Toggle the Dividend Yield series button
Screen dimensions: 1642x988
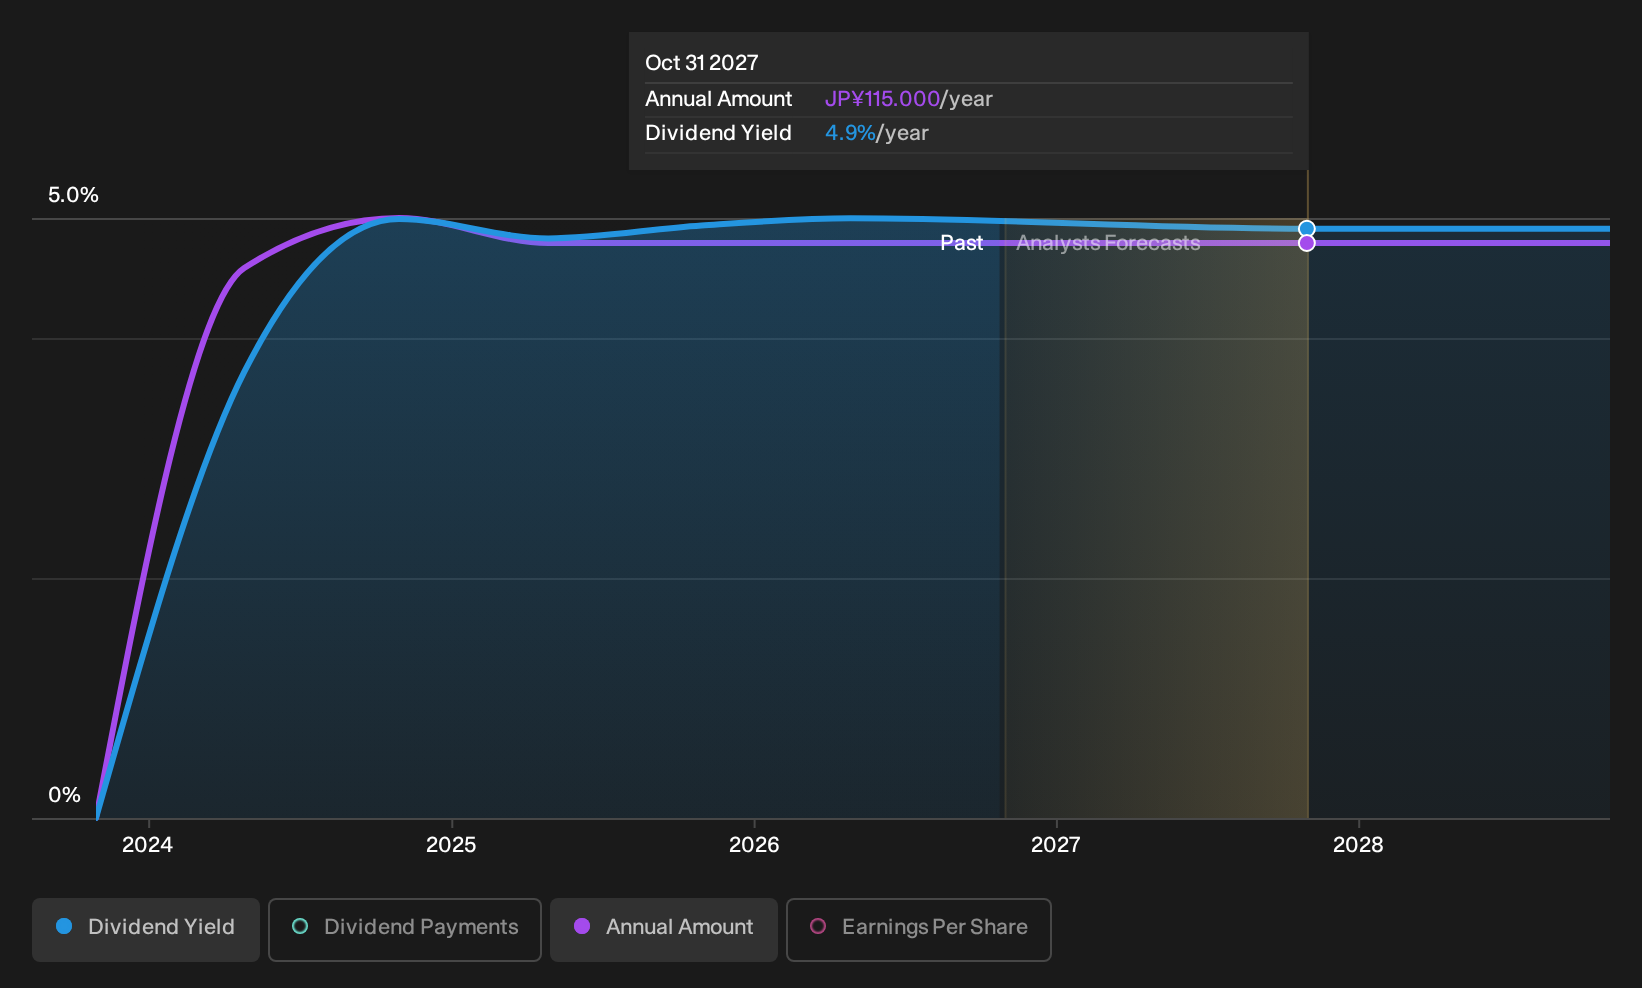click(x=146, y=930)
